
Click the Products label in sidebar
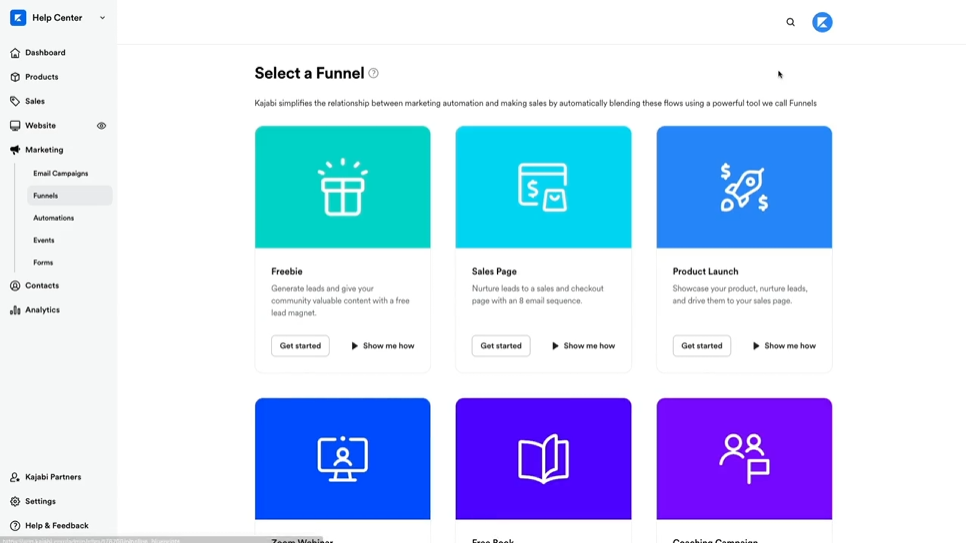tap(42, 77)
